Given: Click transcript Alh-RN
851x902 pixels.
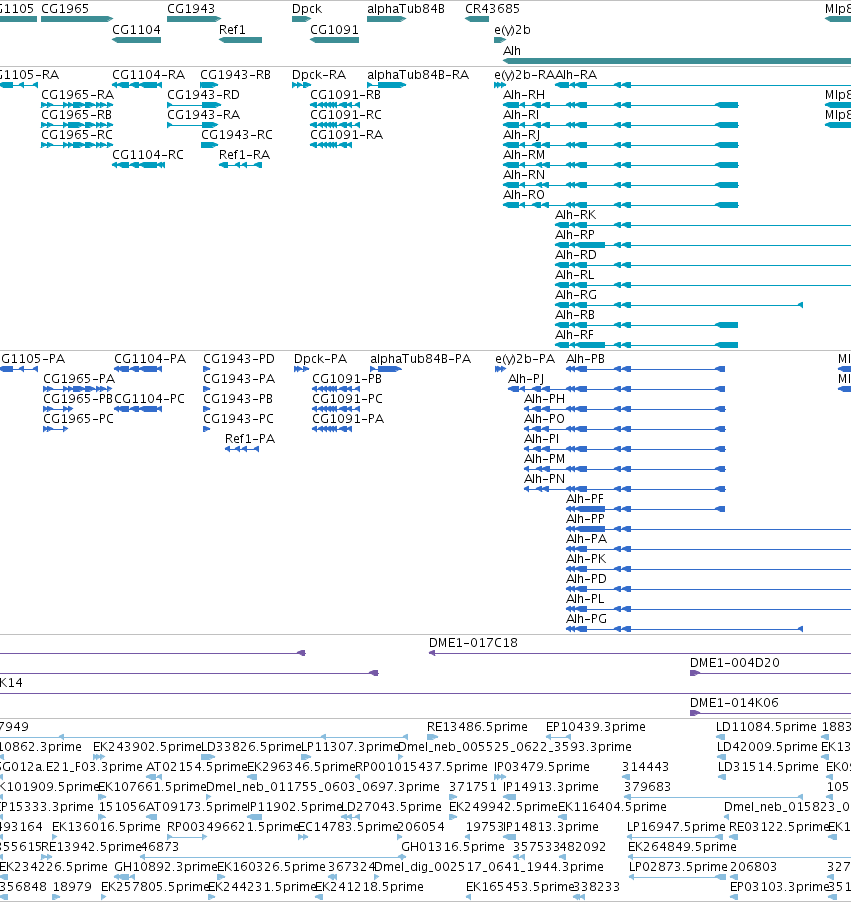Looking at the screenshot, I should (620, 185).
